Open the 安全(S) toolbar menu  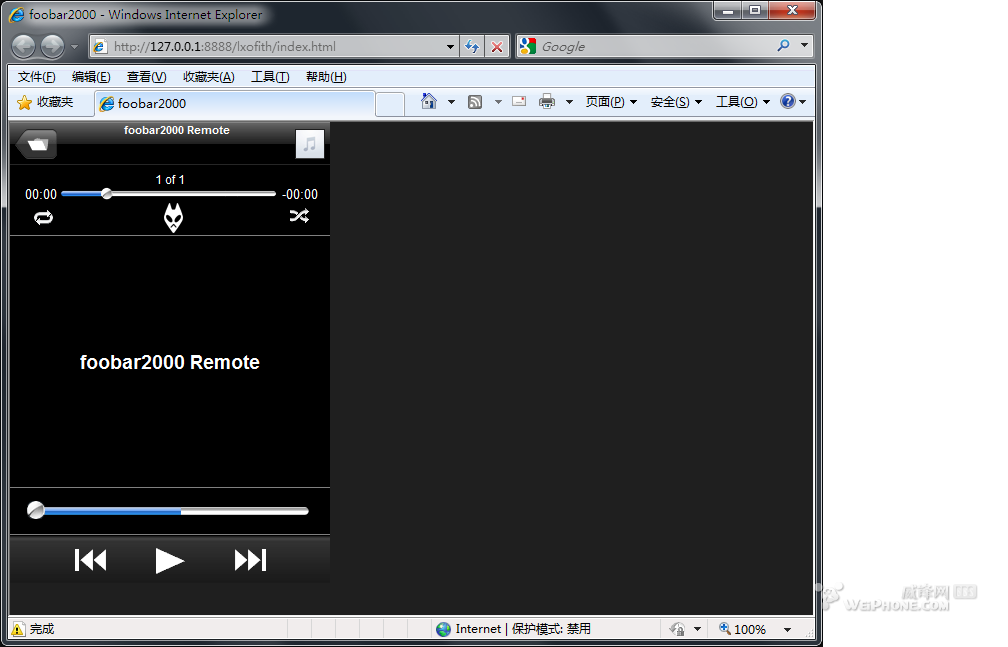[x=676, y=102]
